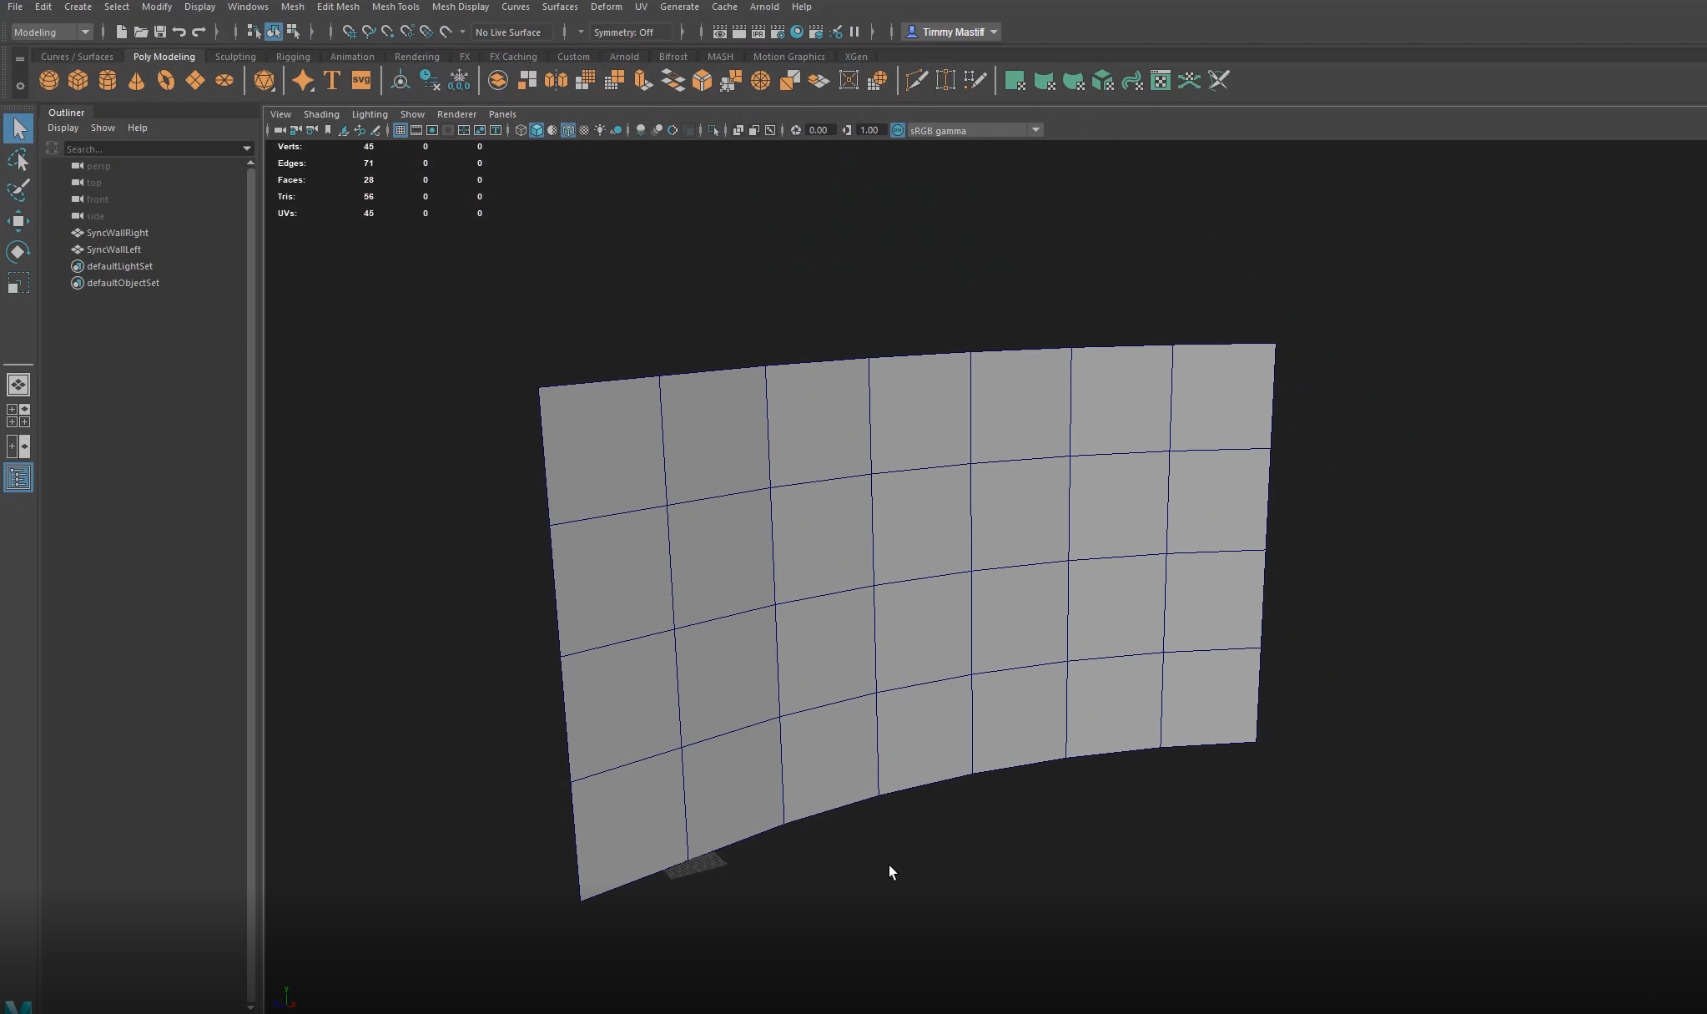The width and height of the screenshot is (1707, 1014).
Task: Click the Symmetry: Off button
Action: click(x=623, y=32)
